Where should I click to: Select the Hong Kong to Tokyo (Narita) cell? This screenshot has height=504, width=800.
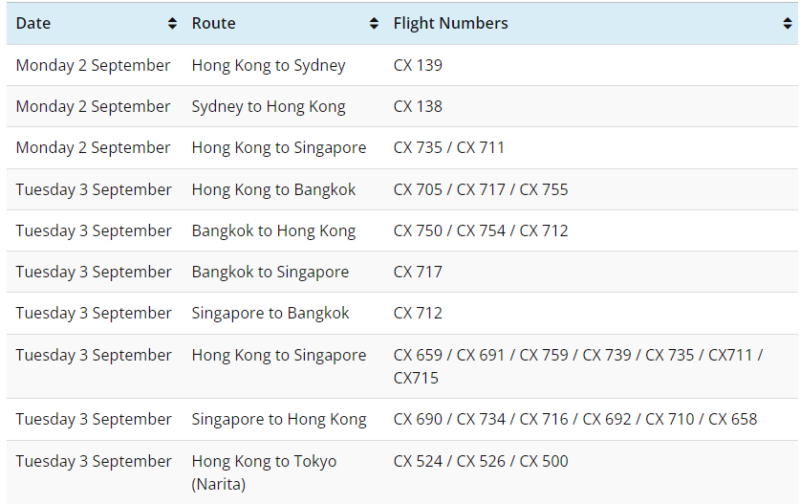pos(264,472)
